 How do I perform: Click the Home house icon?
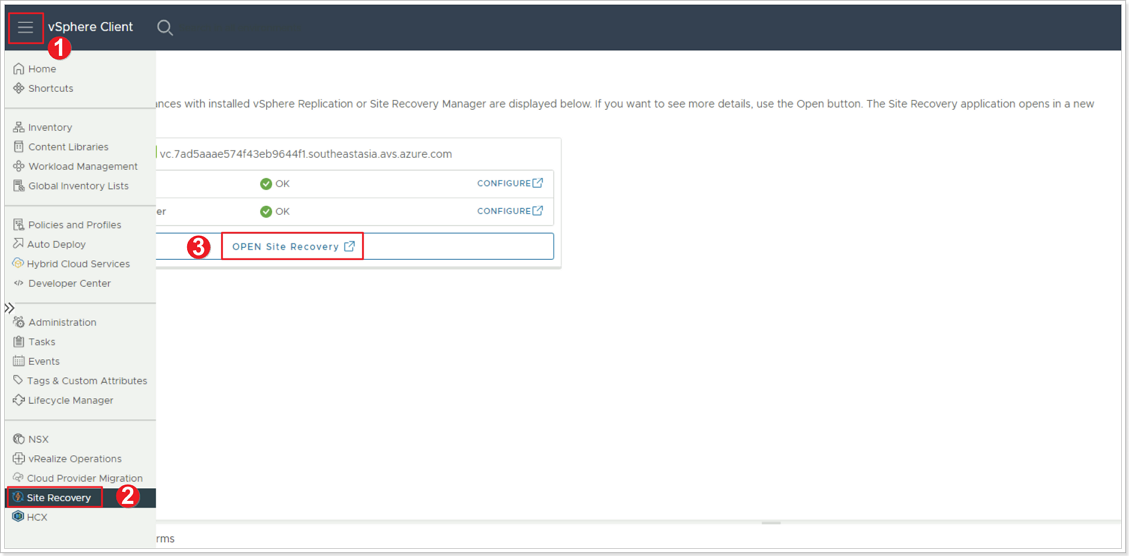pos(19,69)
